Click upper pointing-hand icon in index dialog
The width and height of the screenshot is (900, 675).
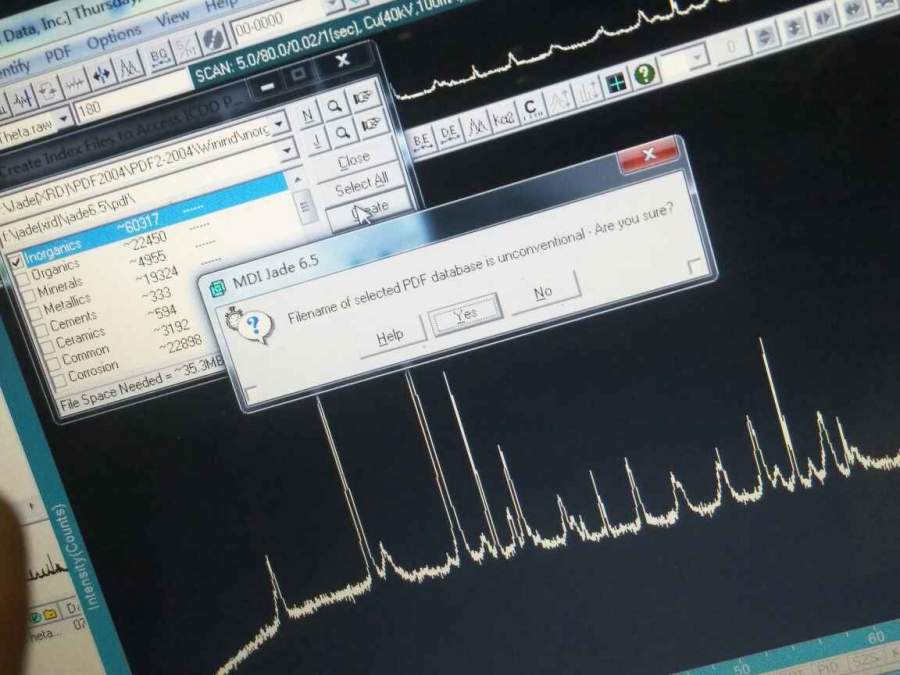[x=363, y=98]
